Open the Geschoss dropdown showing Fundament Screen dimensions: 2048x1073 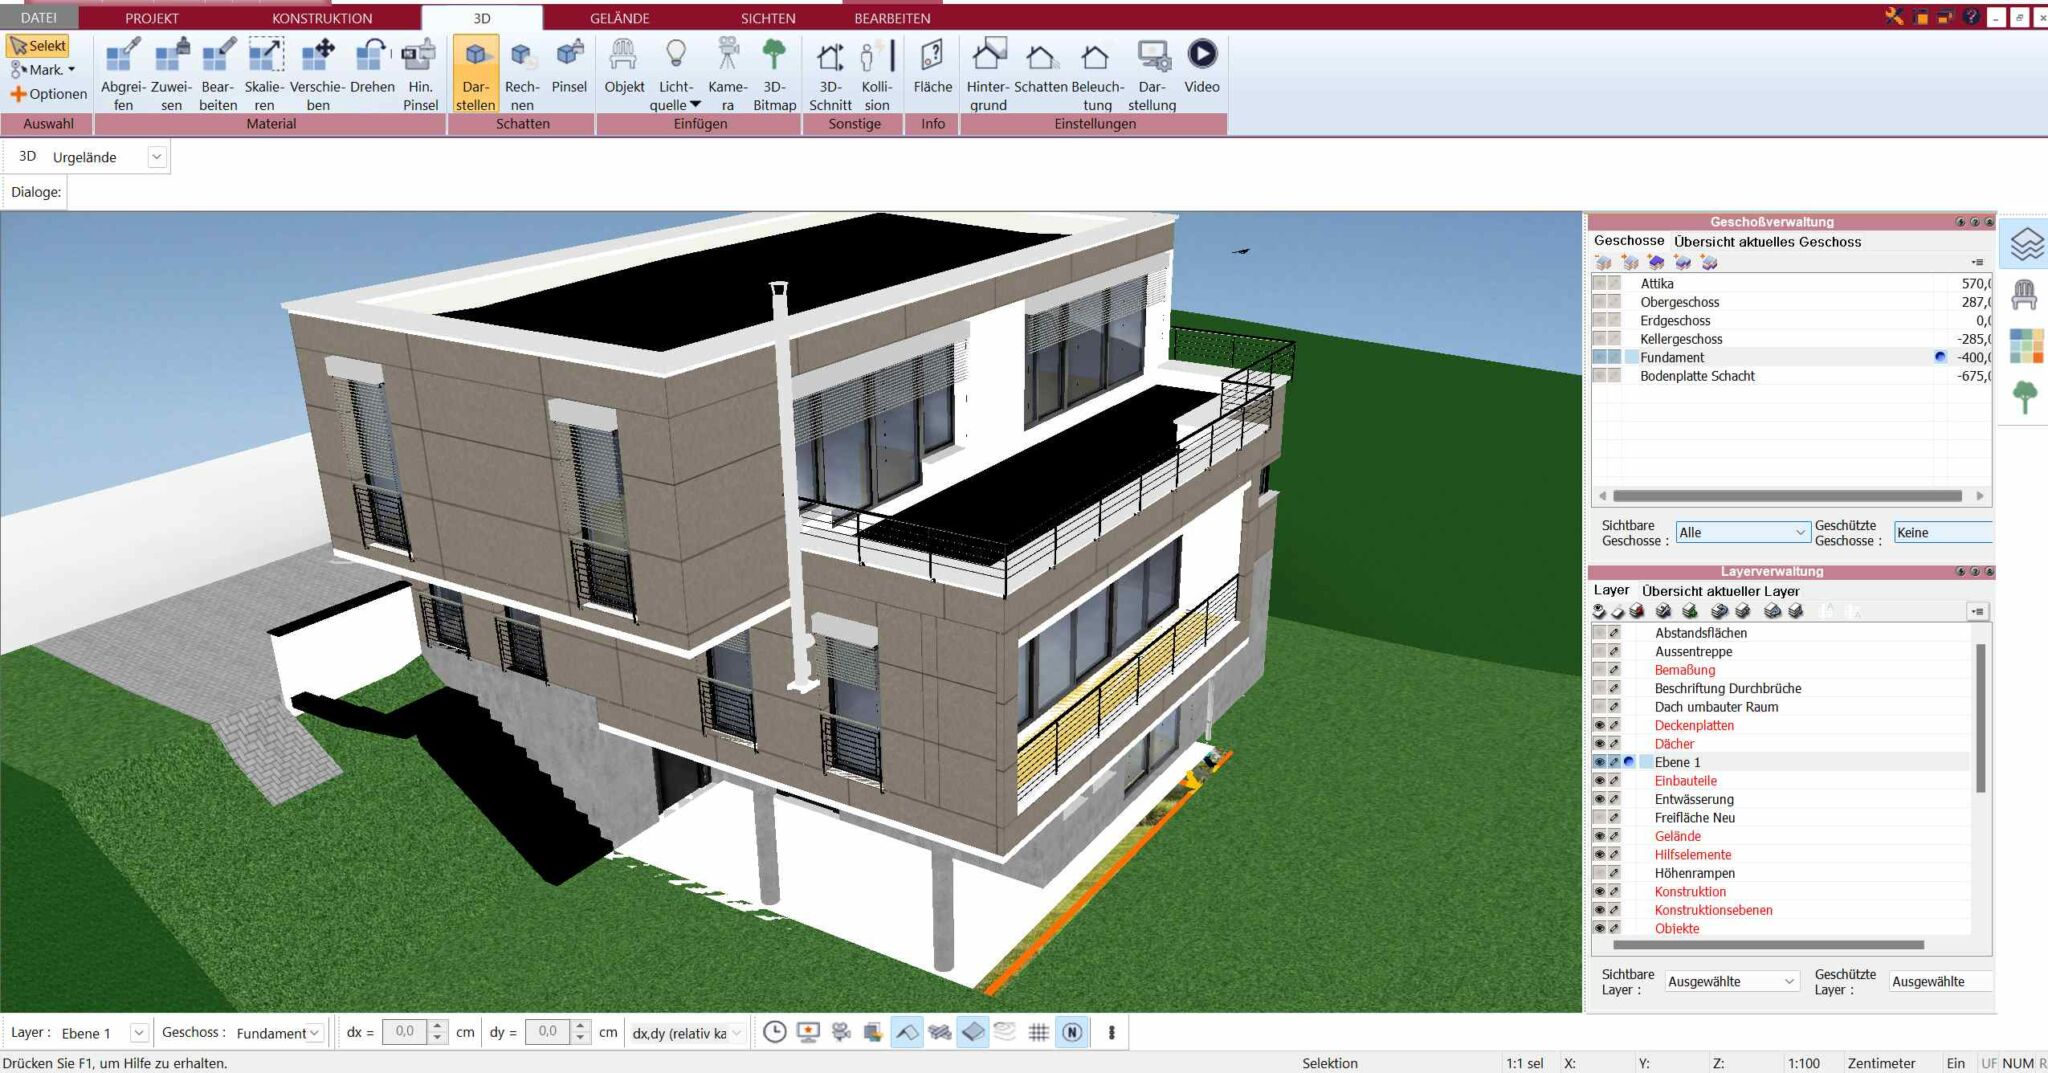[x=316, y=1032]
